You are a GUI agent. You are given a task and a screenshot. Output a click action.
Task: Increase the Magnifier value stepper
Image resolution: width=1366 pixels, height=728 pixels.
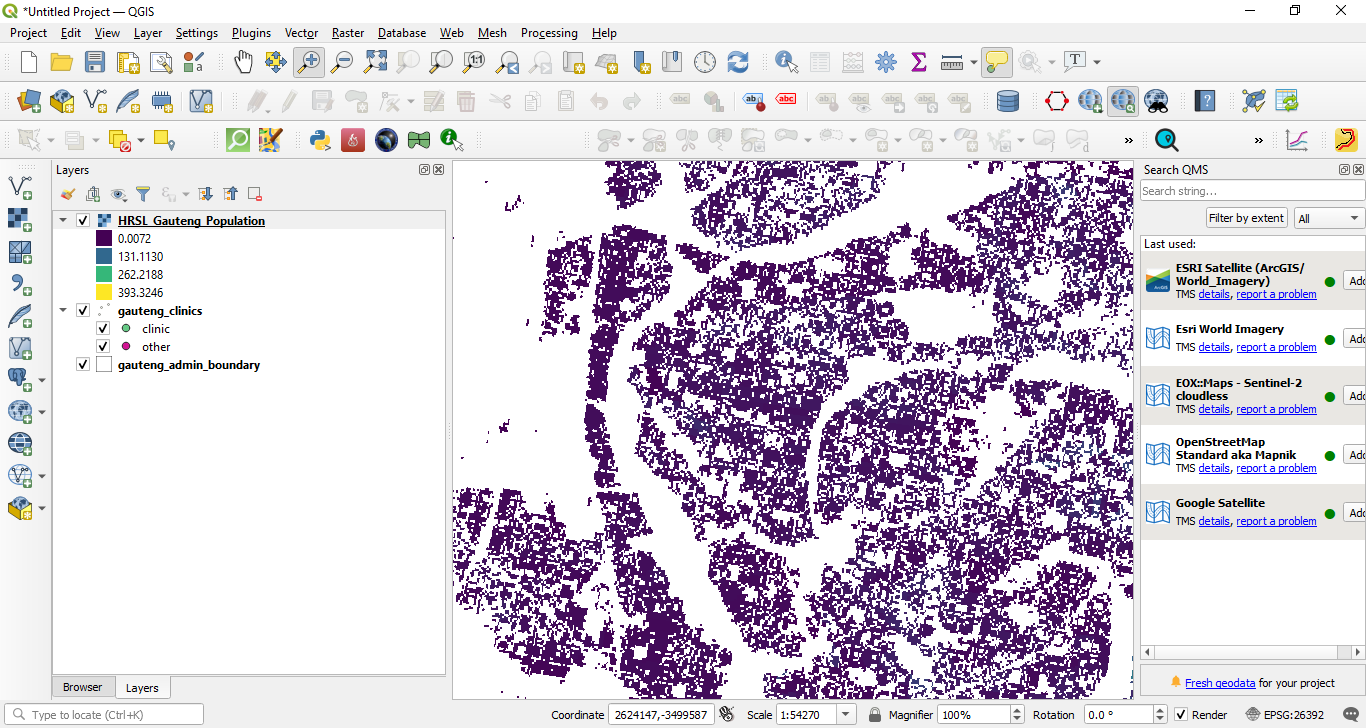tap(1018, 711)
